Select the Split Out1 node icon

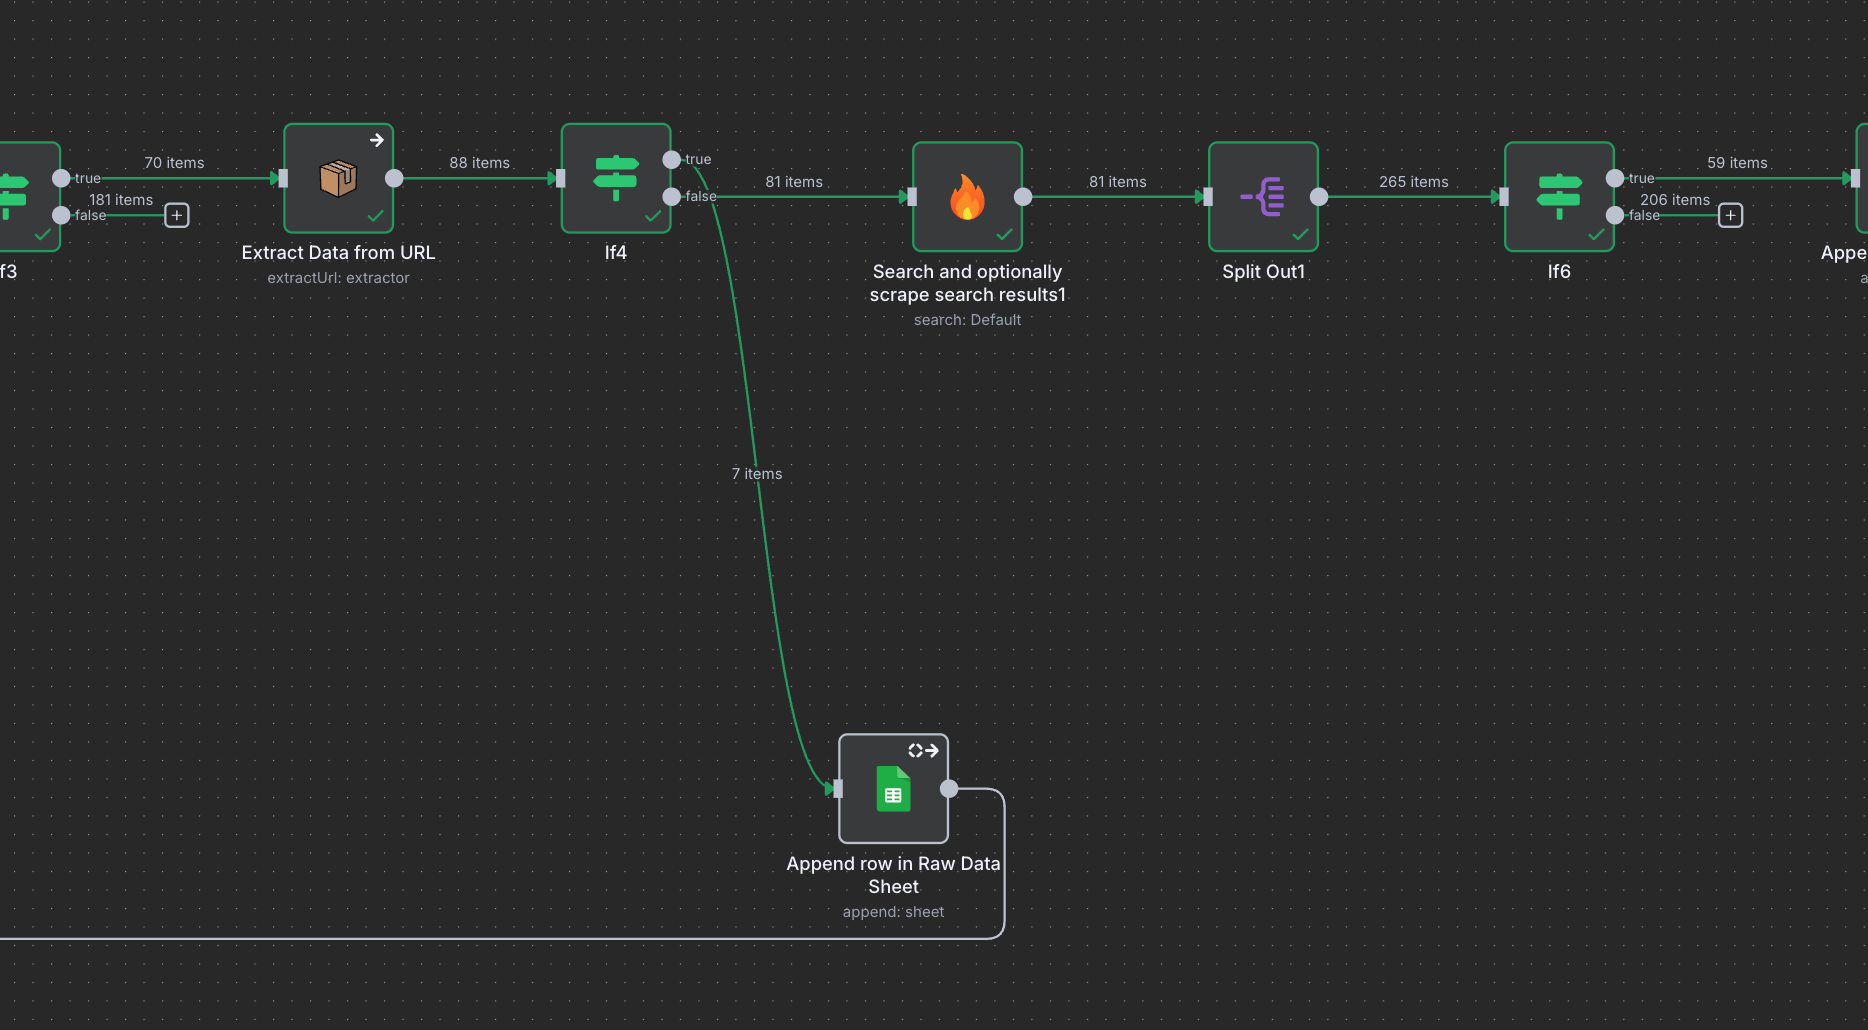[1263, 197]
